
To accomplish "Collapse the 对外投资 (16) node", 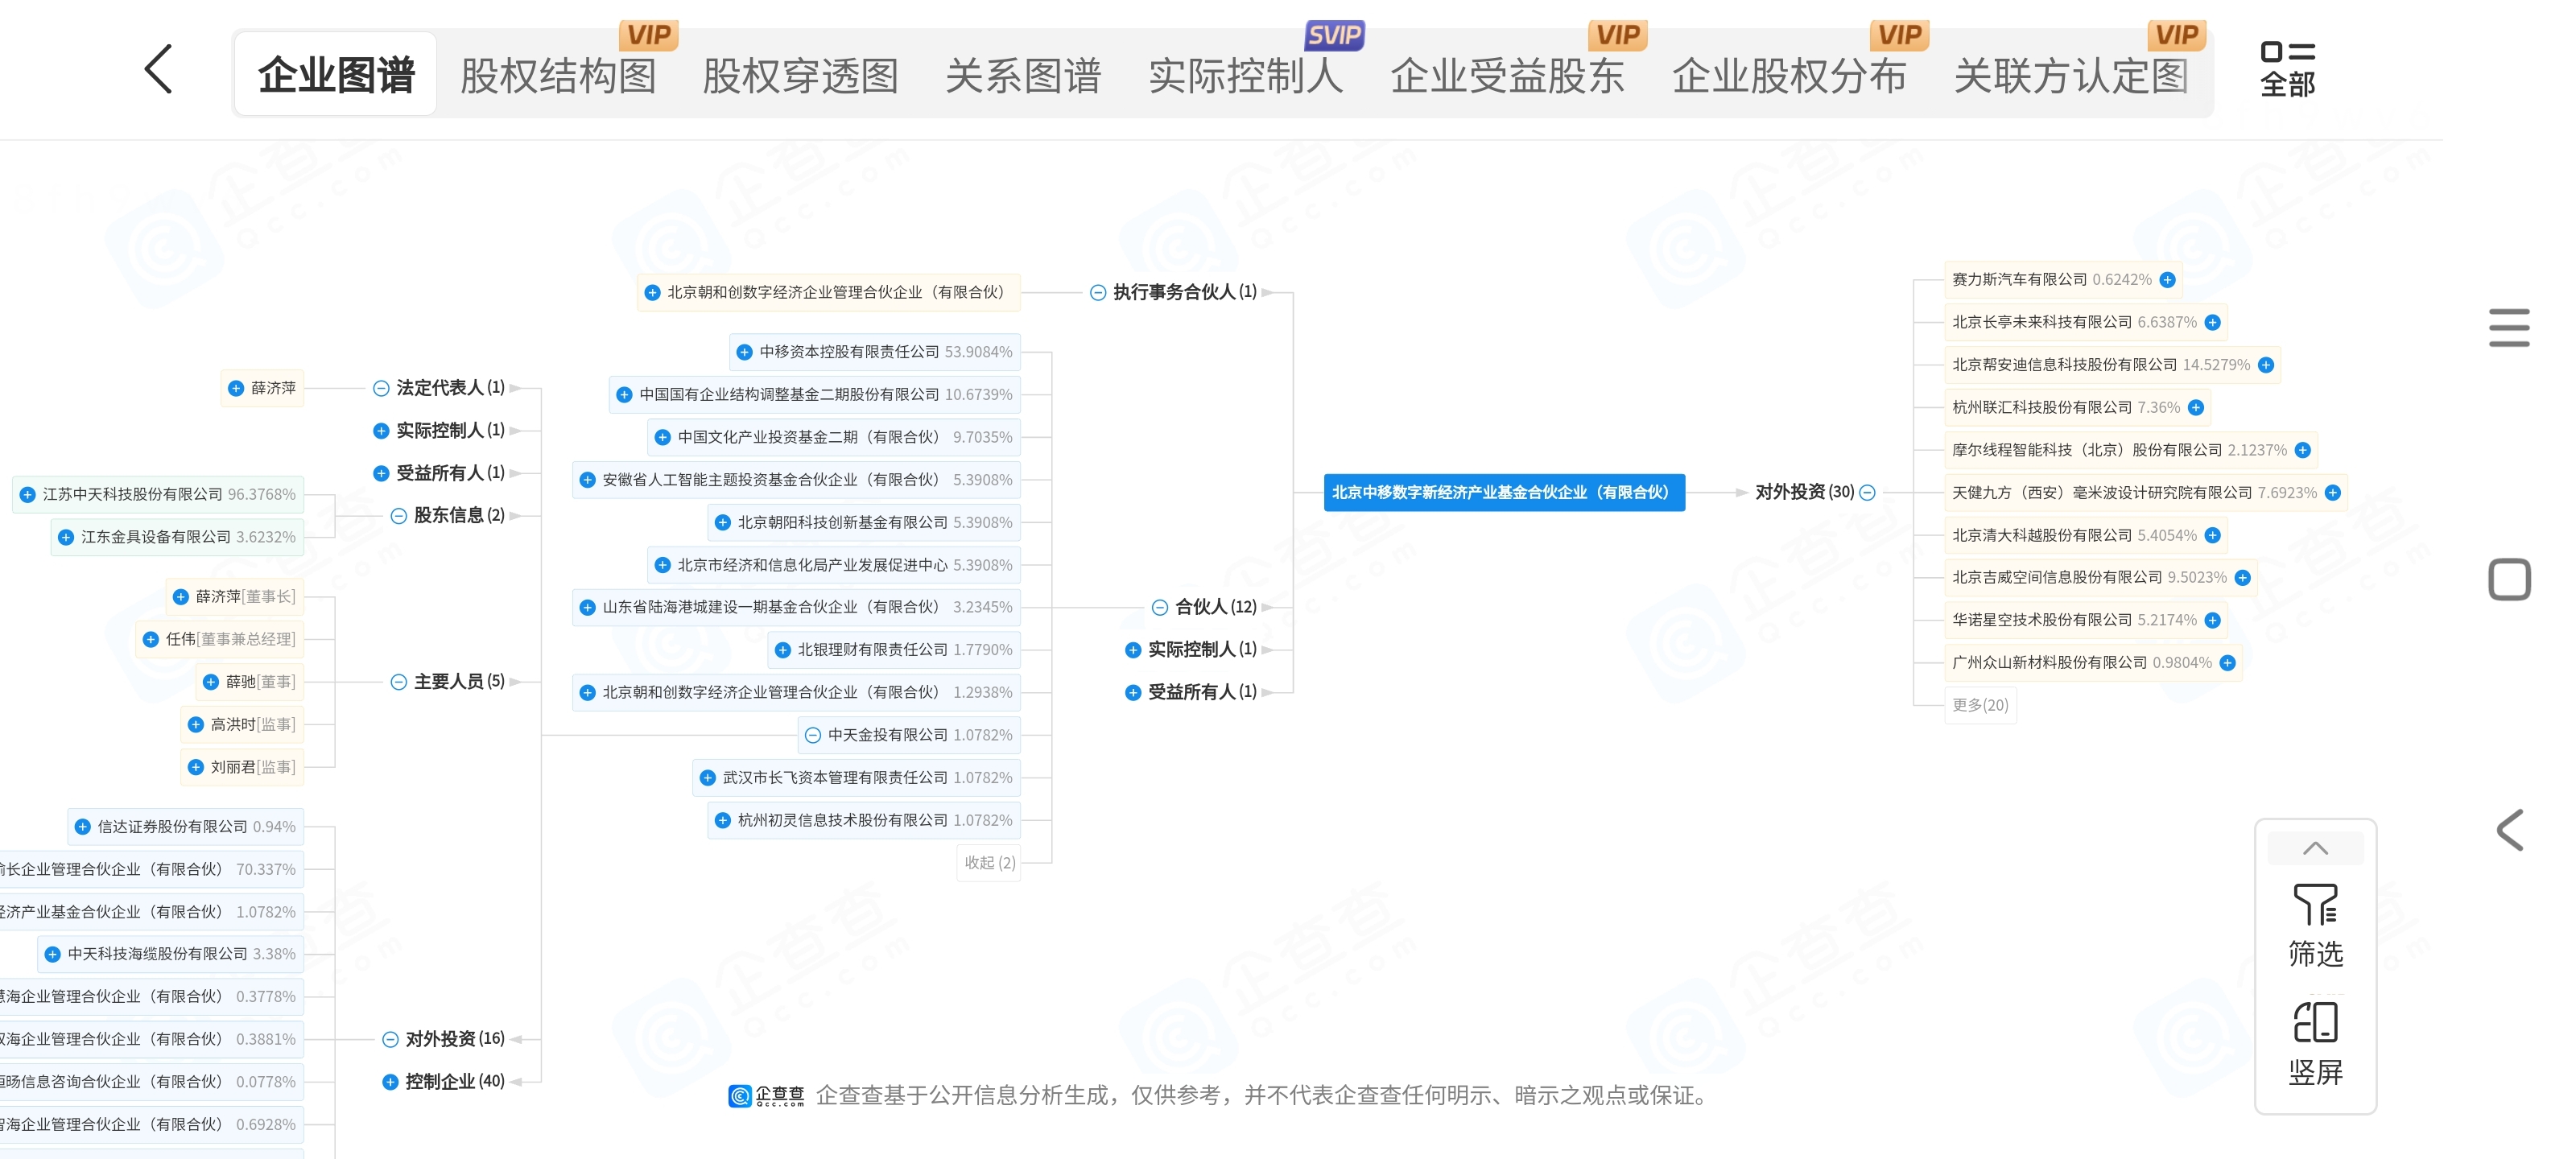I will [390, 1040].
